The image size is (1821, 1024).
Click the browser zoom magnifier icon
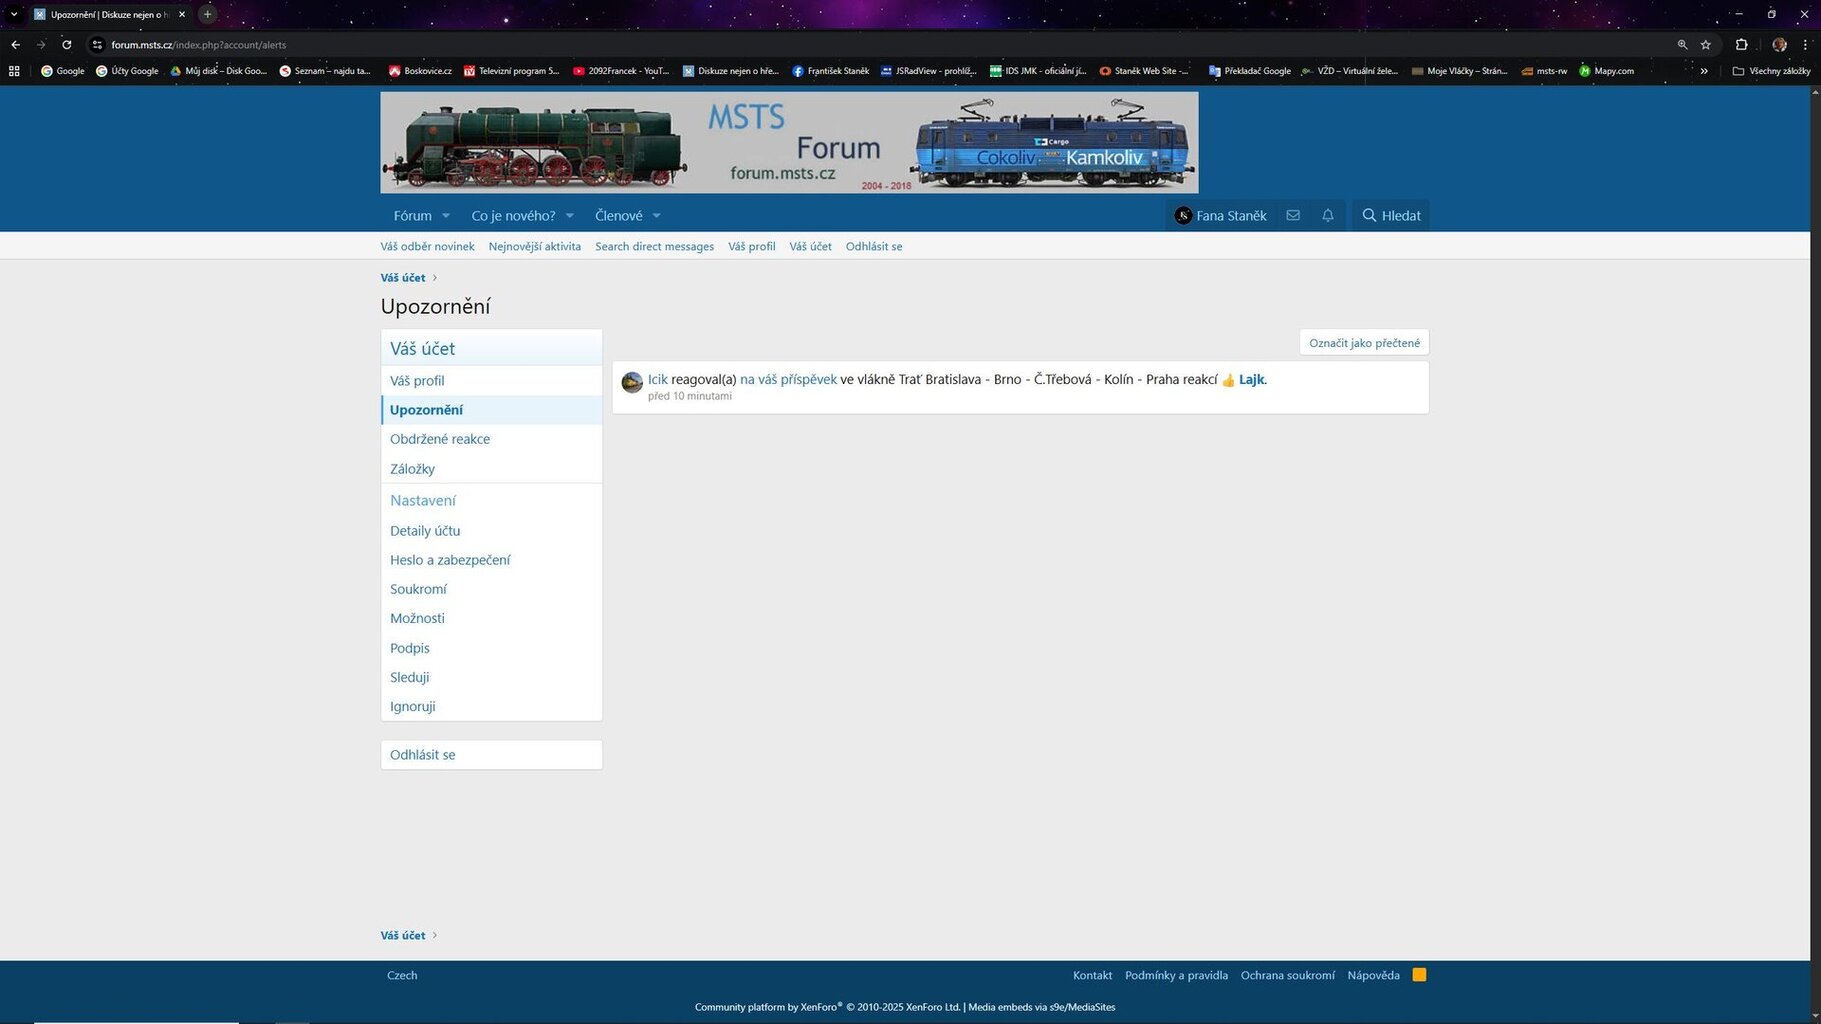pyautogui.click(x=1682, y=45)
